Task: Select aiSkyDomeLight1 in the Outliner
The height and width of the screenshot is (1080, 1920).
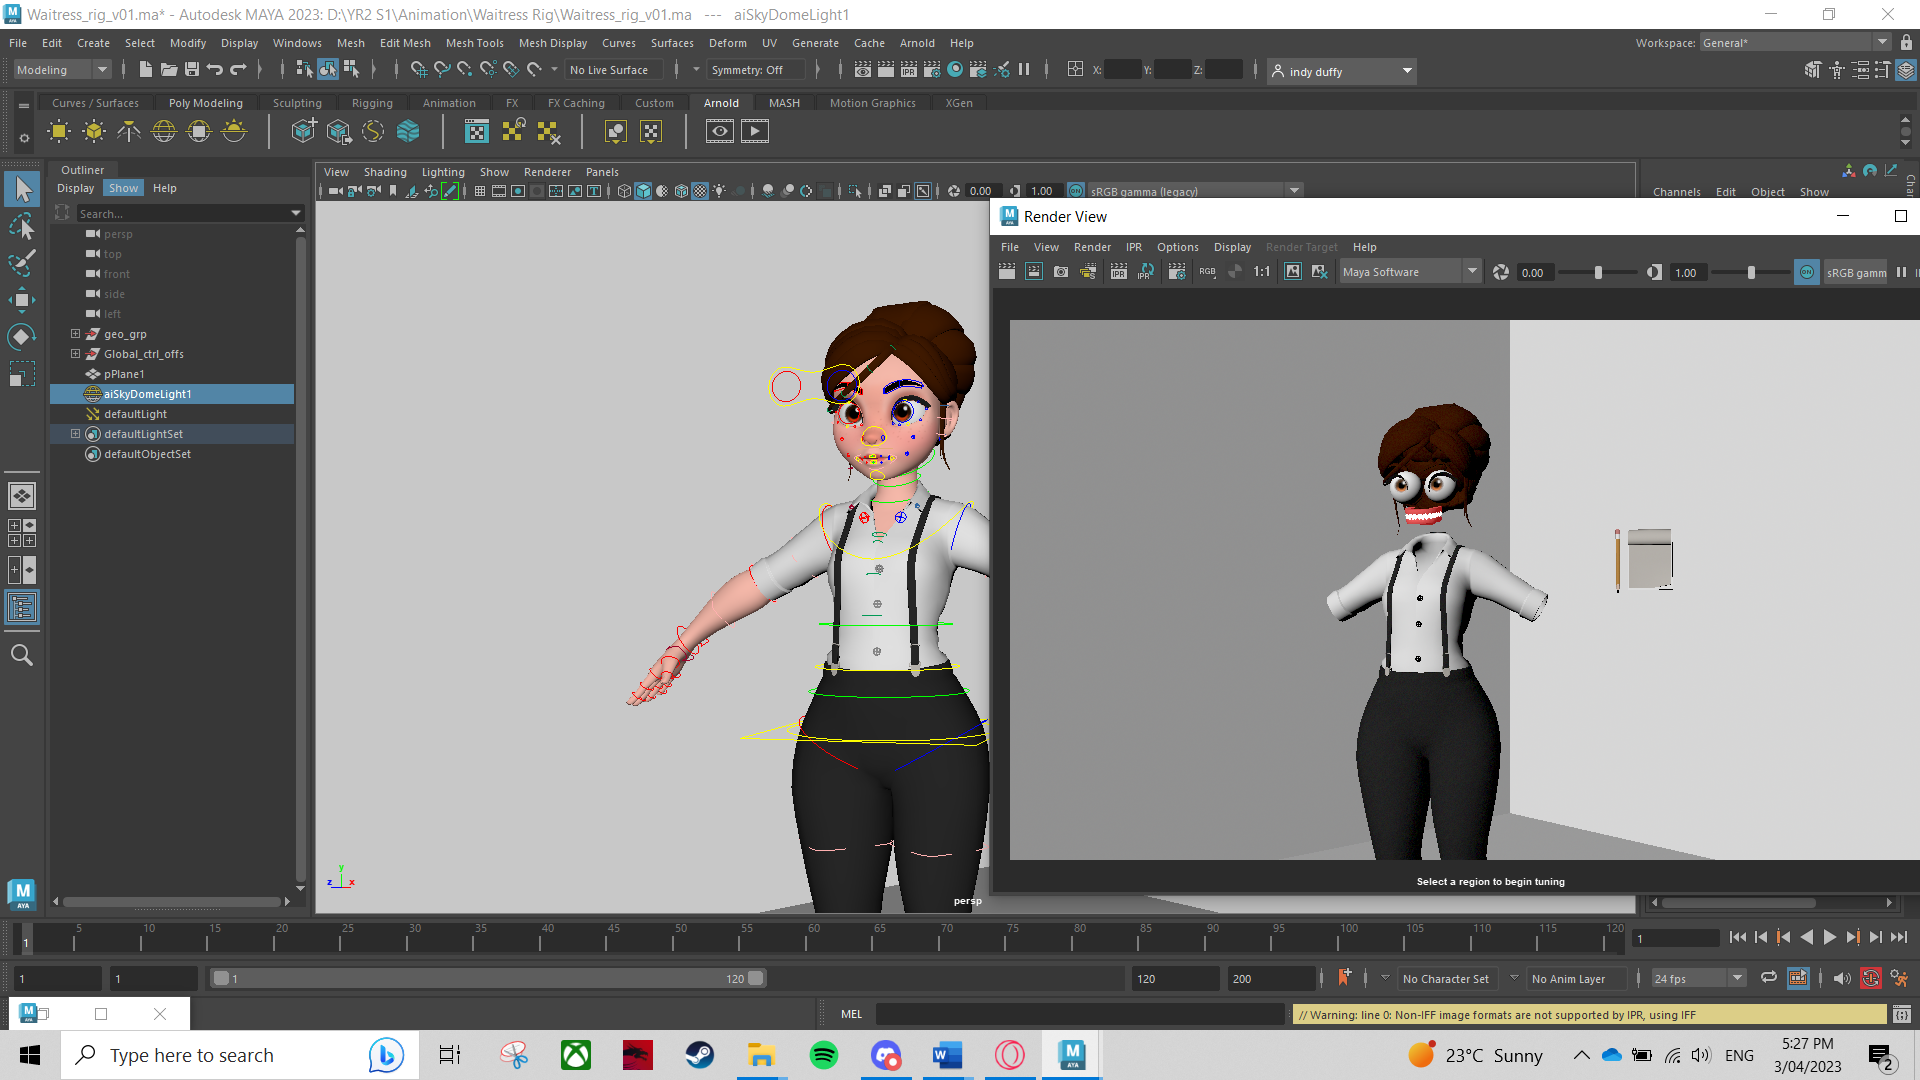Action: coord(148,393)
